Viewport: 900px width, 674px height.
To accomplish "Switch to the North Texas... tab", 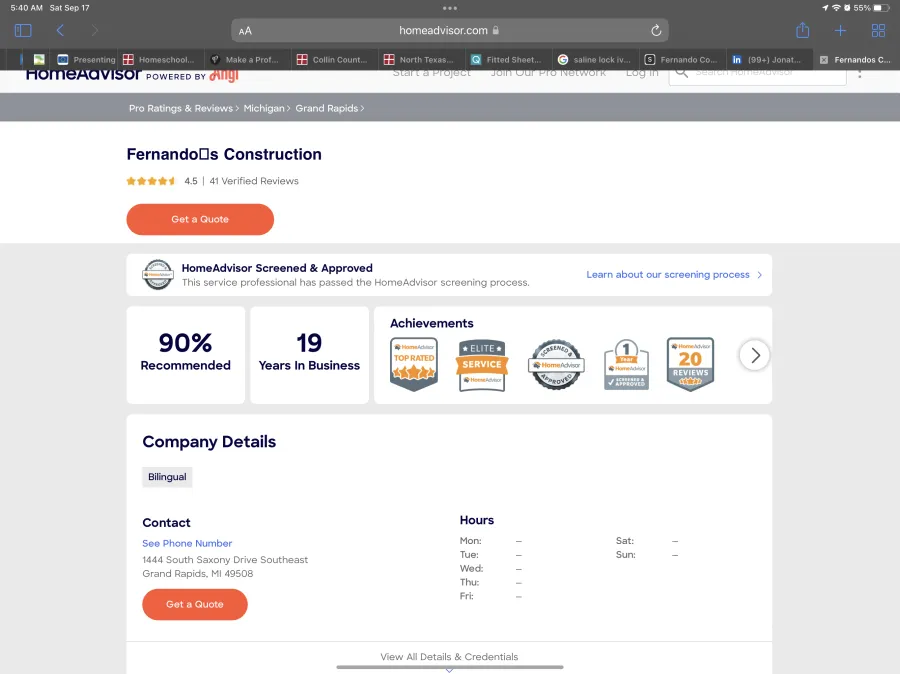I will [x=421, y=60].
